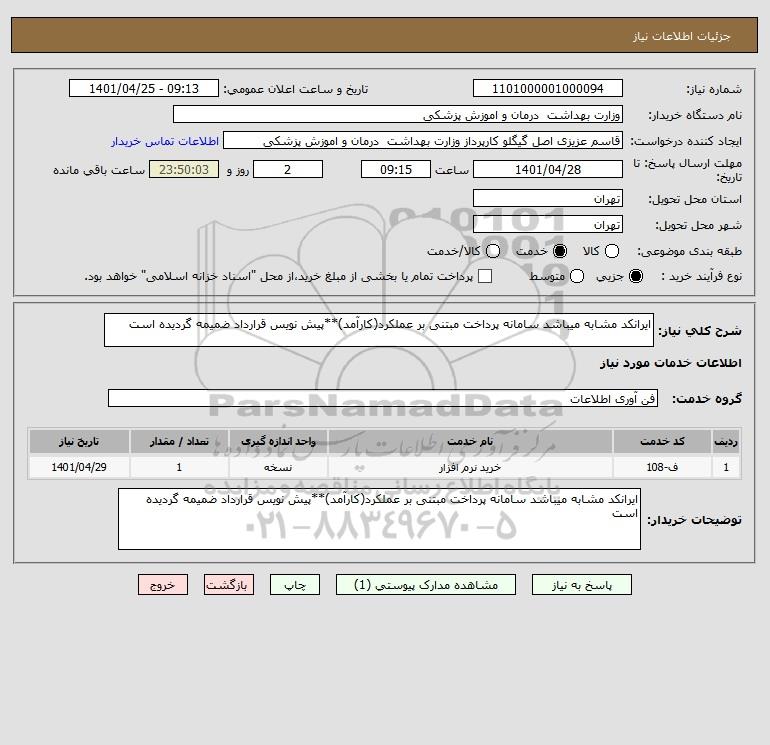Screen dimensions: 770x745
Task: Click the چاپ print button
Action: click(x=295, y=585)
